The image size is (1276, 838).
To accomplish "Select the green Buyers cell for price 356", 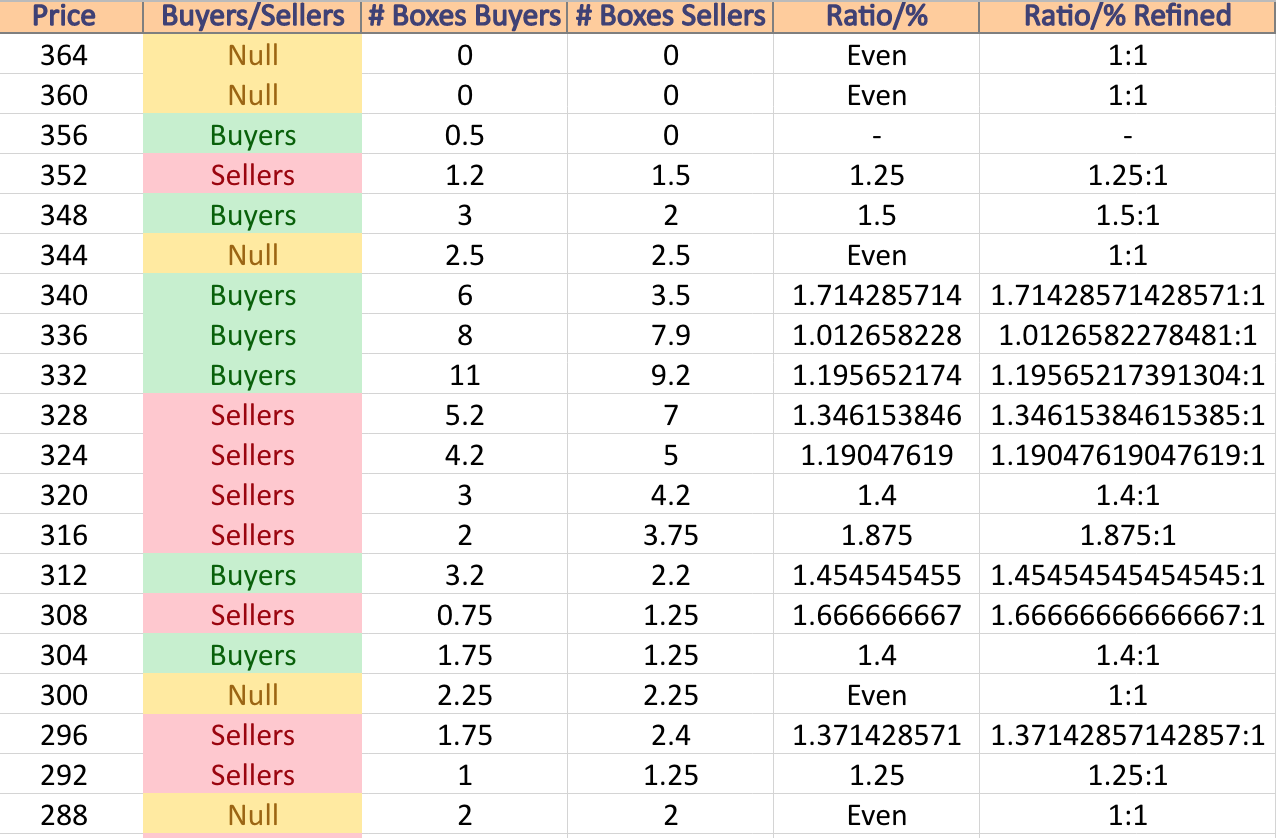I will coord(252,135).
